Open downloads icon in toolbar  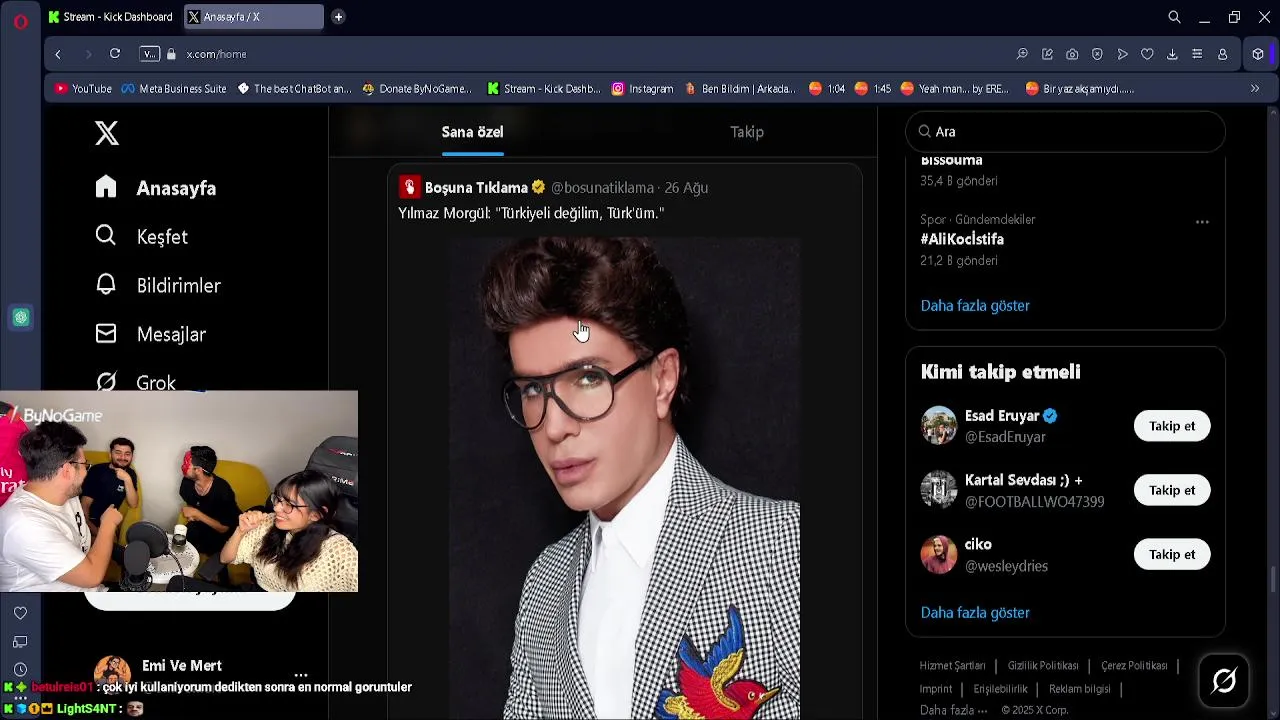[x=1172, y=54]
